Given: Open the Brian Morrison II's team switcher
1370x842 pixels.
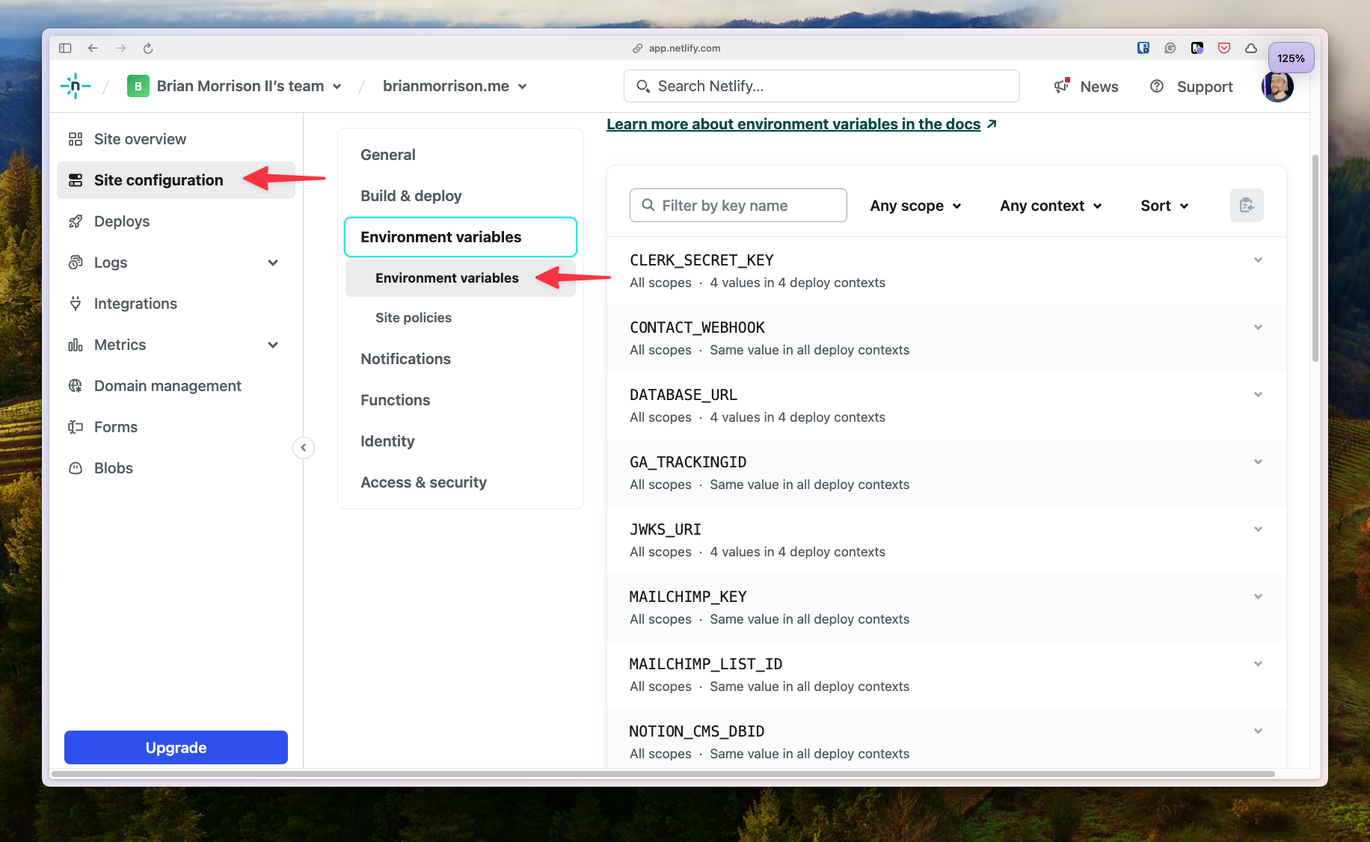Looking at the screenshot, I should coord(235,86).
